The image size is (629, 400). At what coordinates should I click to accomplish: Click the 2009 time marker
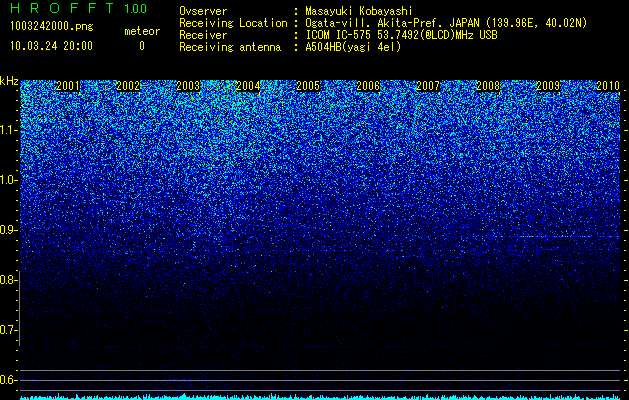tap(548, 86)
